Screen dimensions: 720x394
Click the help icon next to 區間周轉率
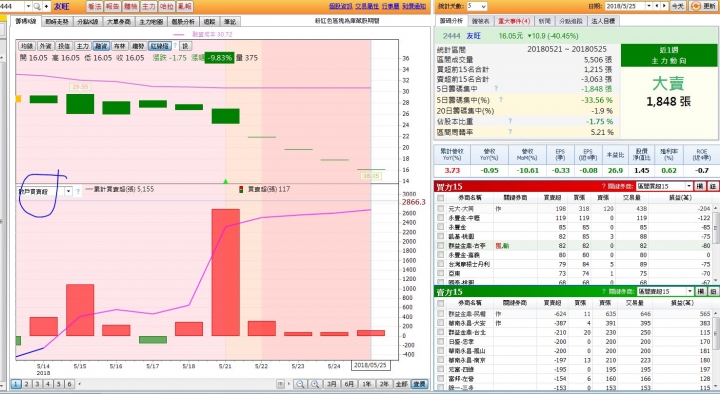pos(510,132)
